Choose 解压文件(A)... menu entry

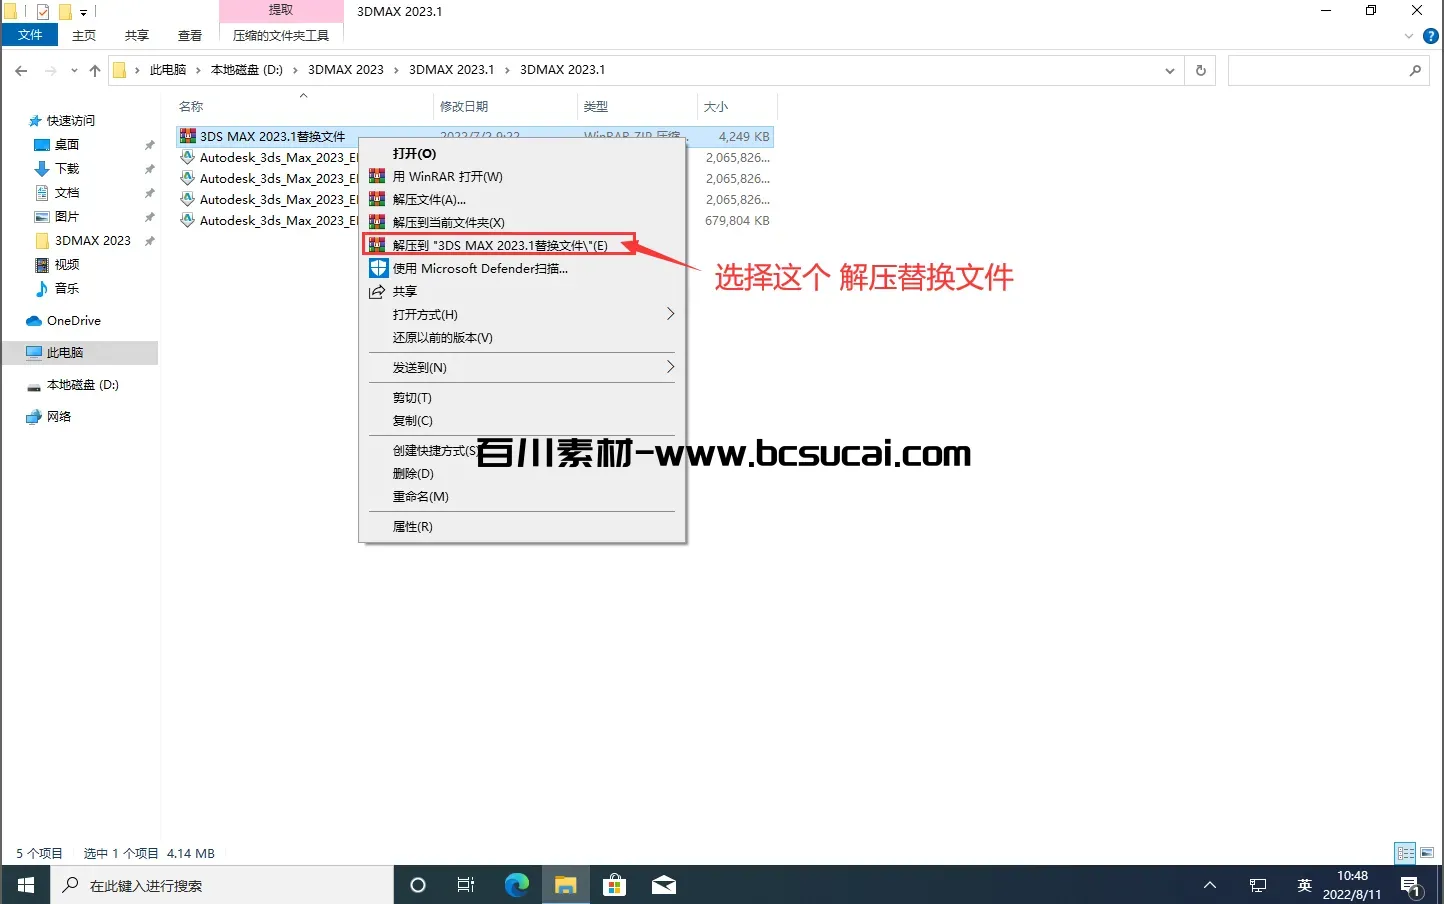[522, 200]
